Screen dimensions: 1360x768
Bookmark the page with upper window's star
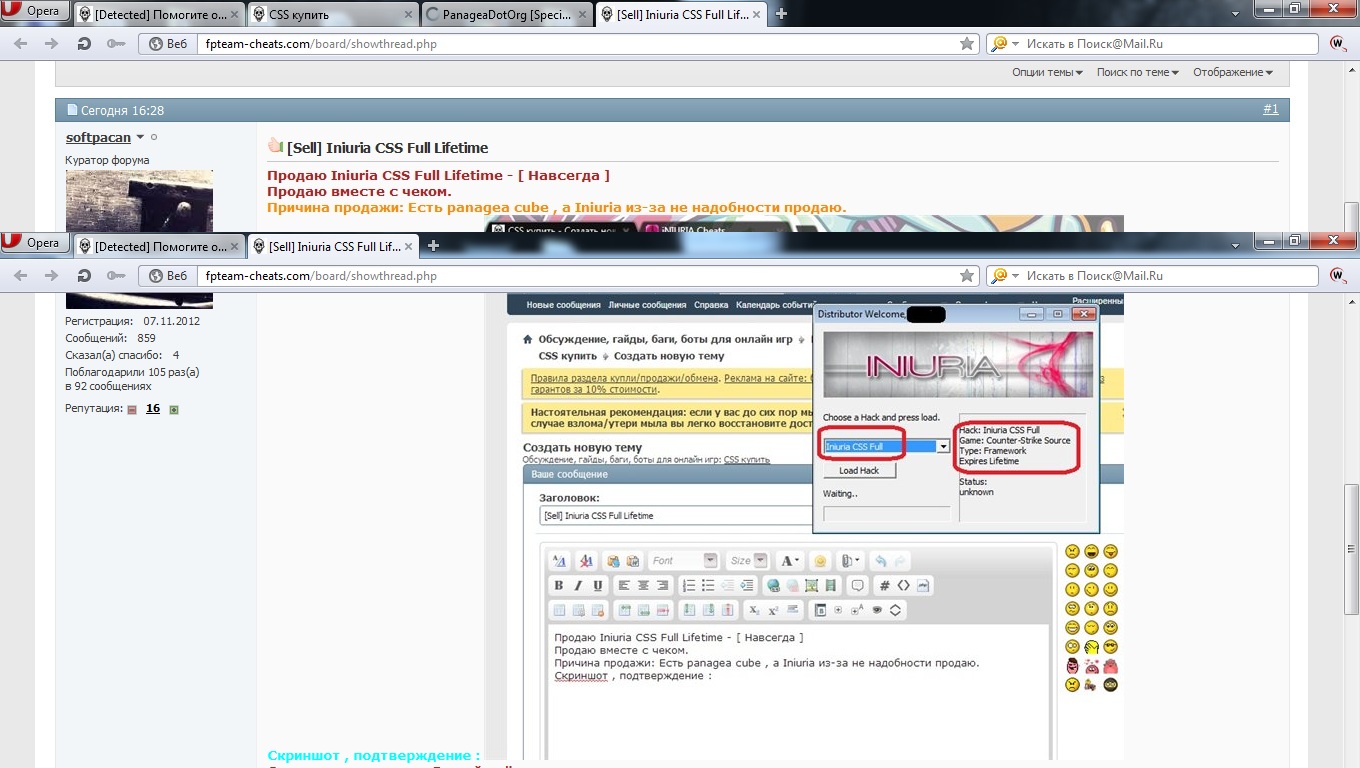tap(966, 44)
